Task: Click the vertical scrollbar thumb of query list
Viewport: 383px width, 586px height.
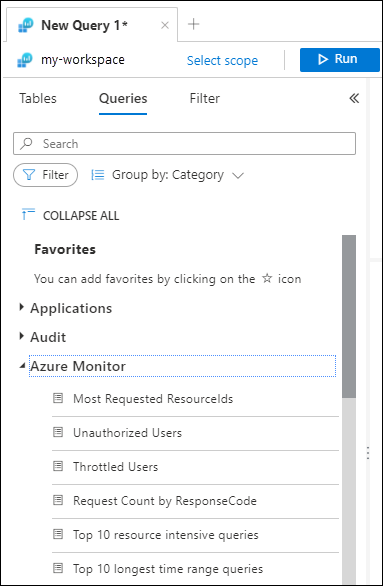Action: click(x=349, y=316)
